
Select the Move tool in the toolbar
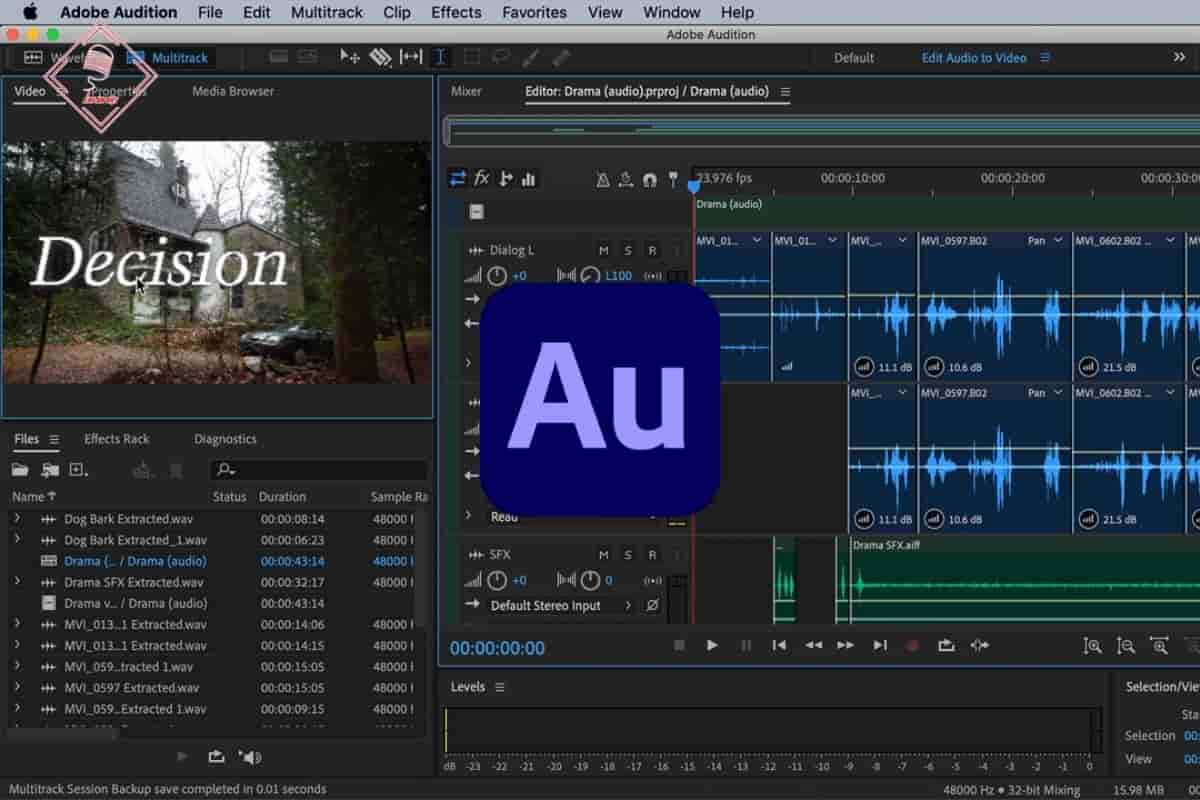[349, 57]
